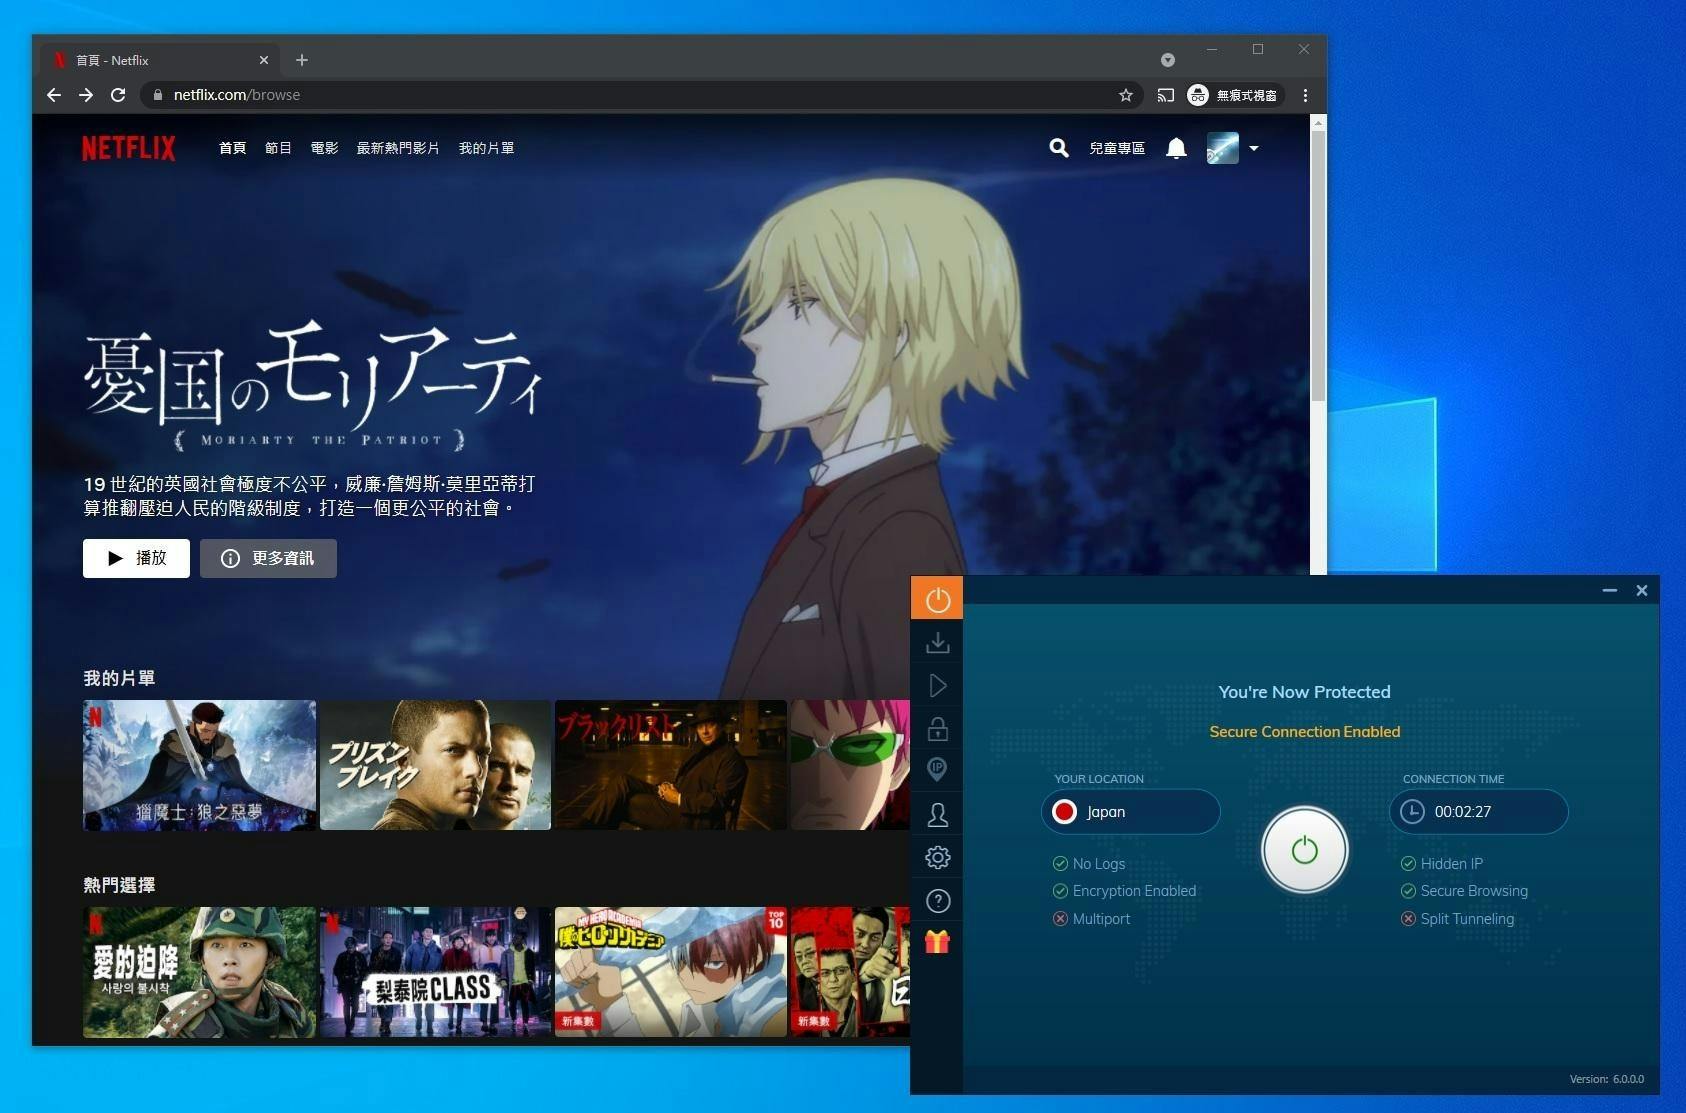
Task: Click the VPN power icon in sidebar
Action: (x=937, y=598)
